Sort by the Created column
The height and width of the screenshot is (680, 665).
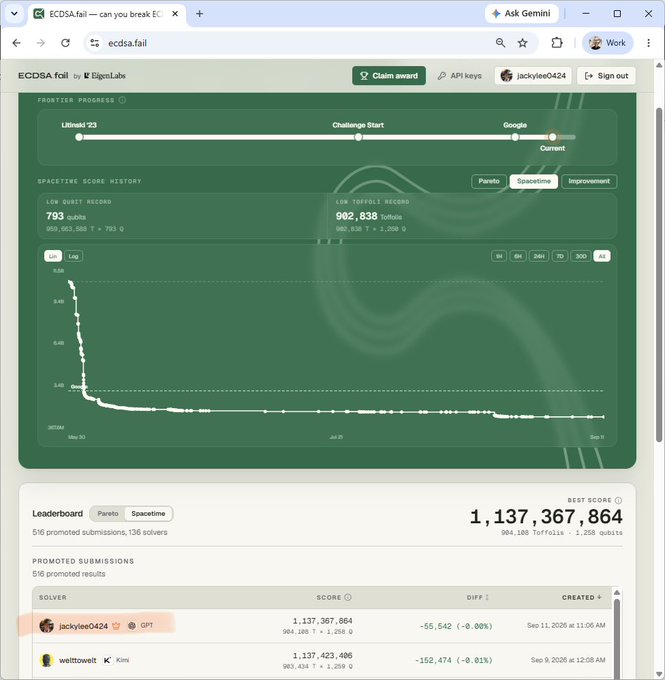(582, 598)
